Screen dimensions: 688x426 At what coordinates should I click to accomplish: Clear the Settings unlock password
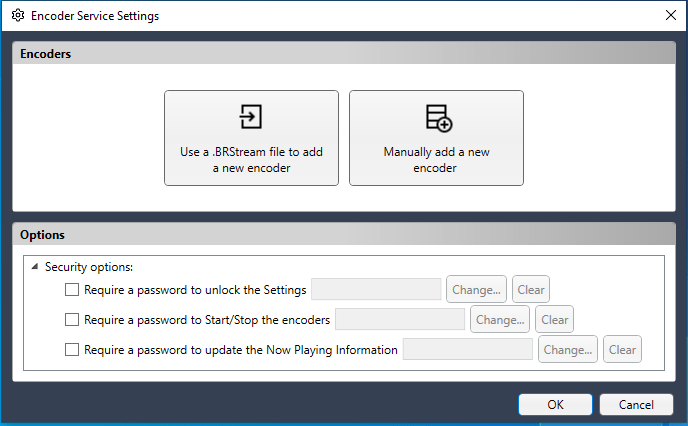pos(531,290)
